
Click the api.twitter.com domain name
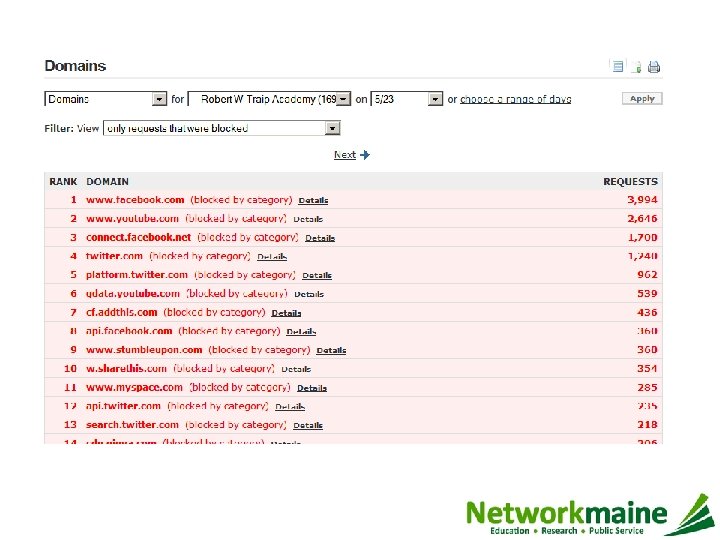coord(124,406)
